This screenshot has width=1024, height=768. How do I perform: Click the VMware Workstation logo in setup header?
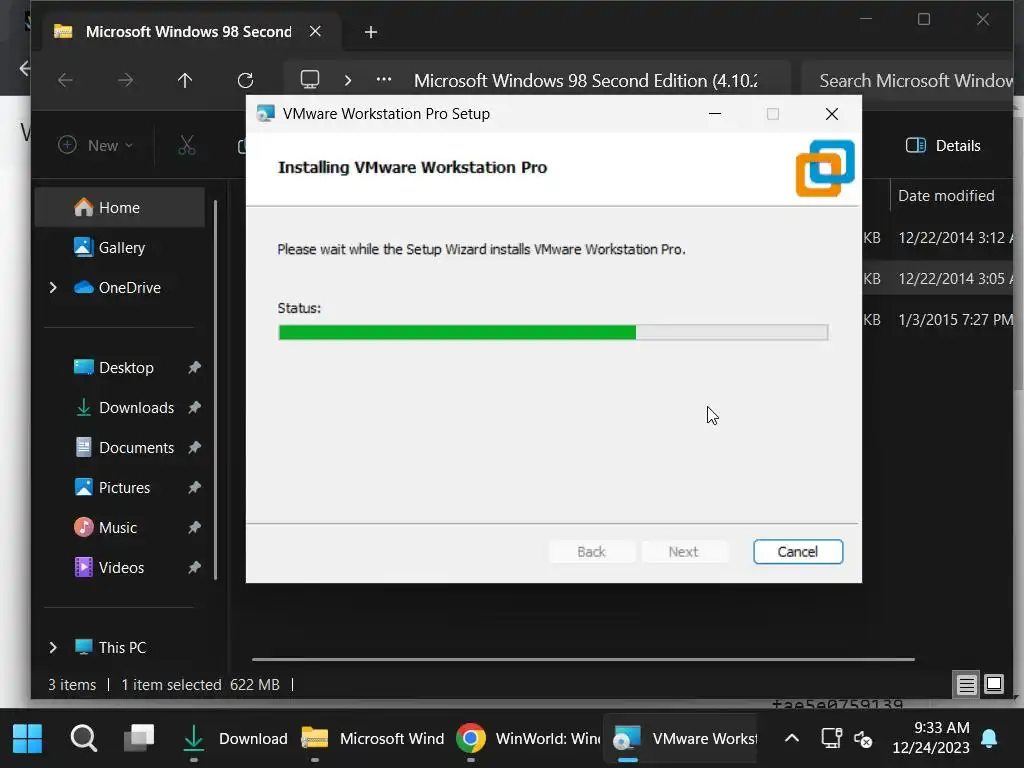click(825, 168)
